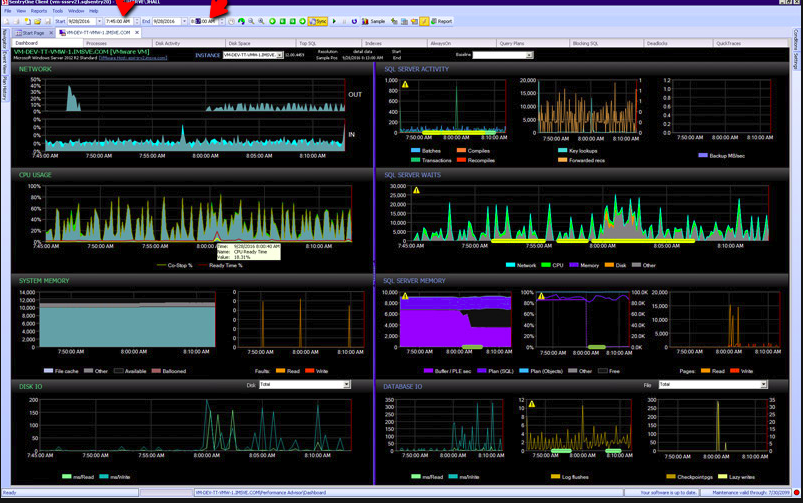Open the View menu
The height and width of the screenshot is (503, 803).
click(x=21, y=11)
